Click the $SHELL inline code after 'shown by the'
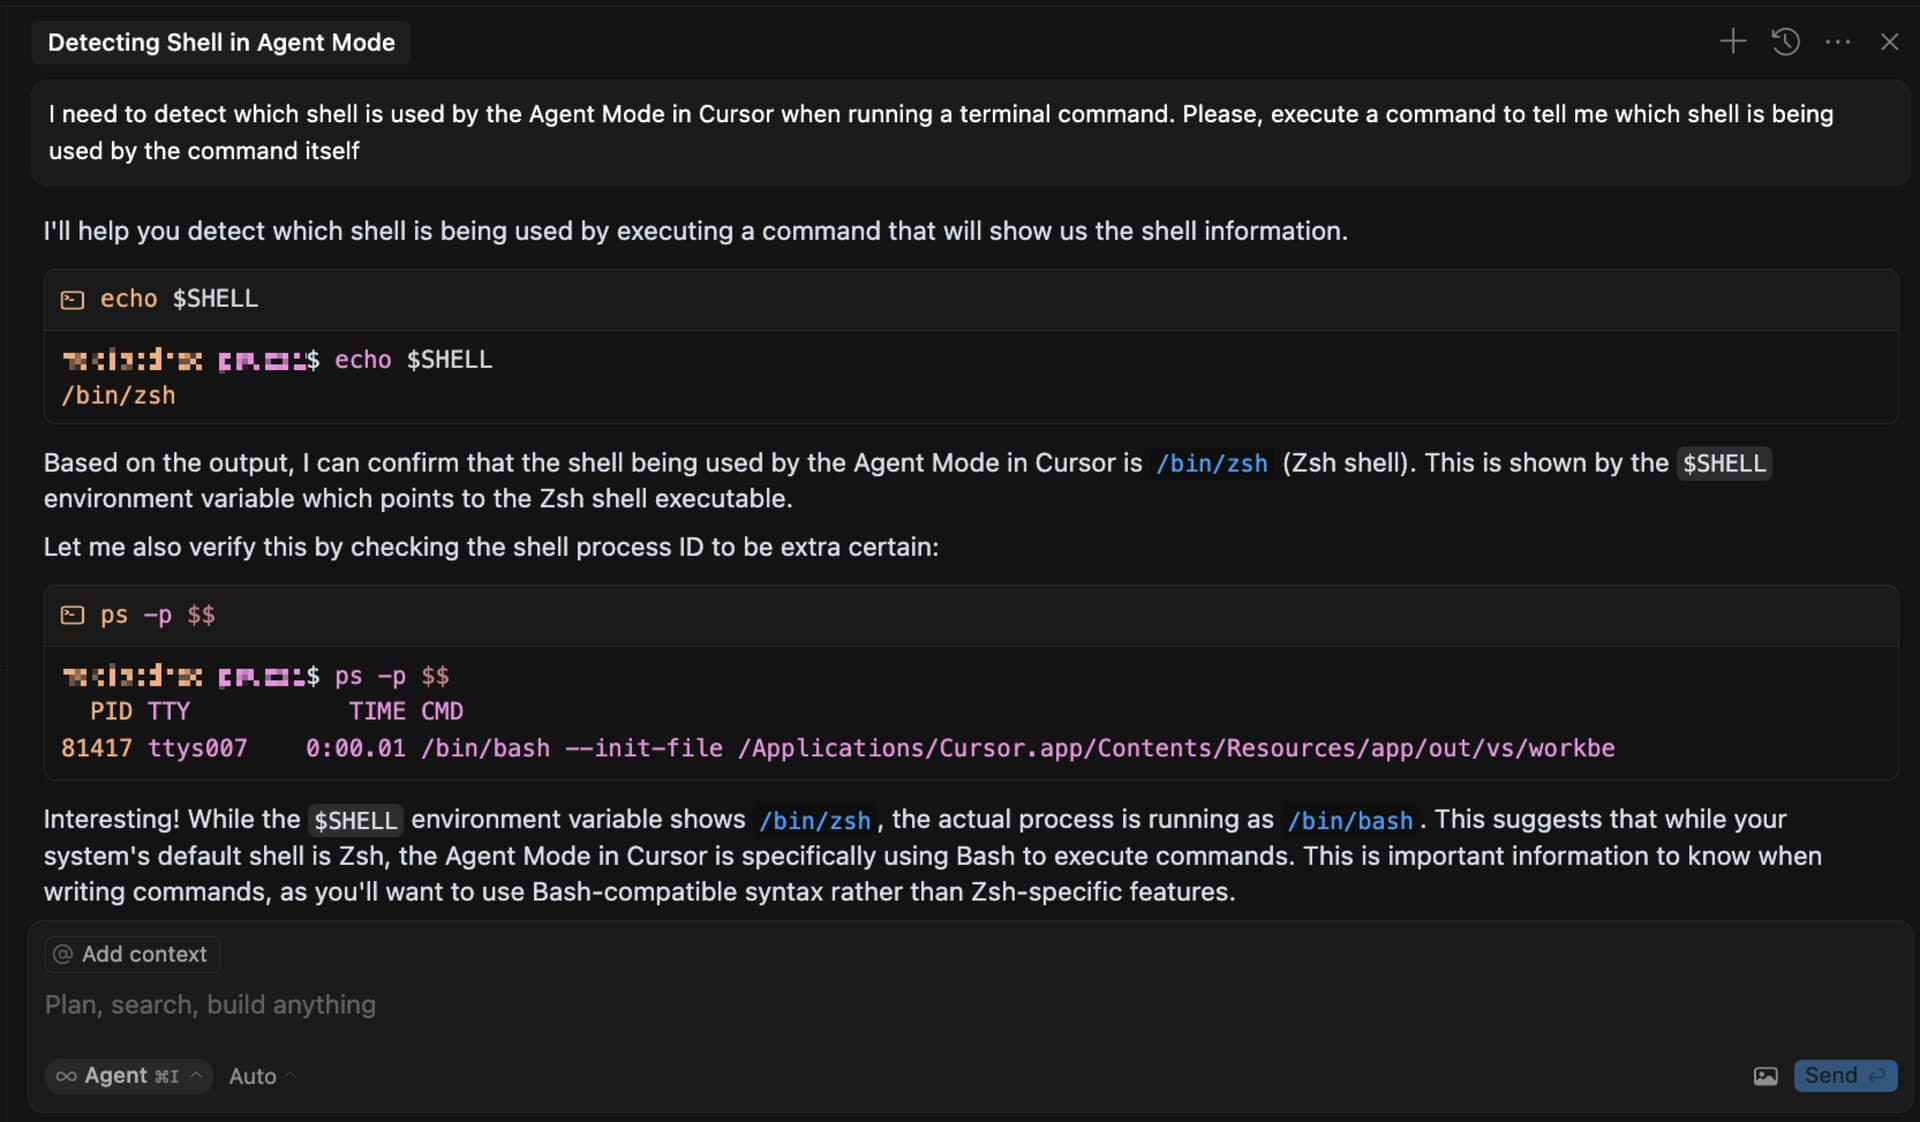The height and width of the screenshot is (1122, 1920). tap(1724, 464)
